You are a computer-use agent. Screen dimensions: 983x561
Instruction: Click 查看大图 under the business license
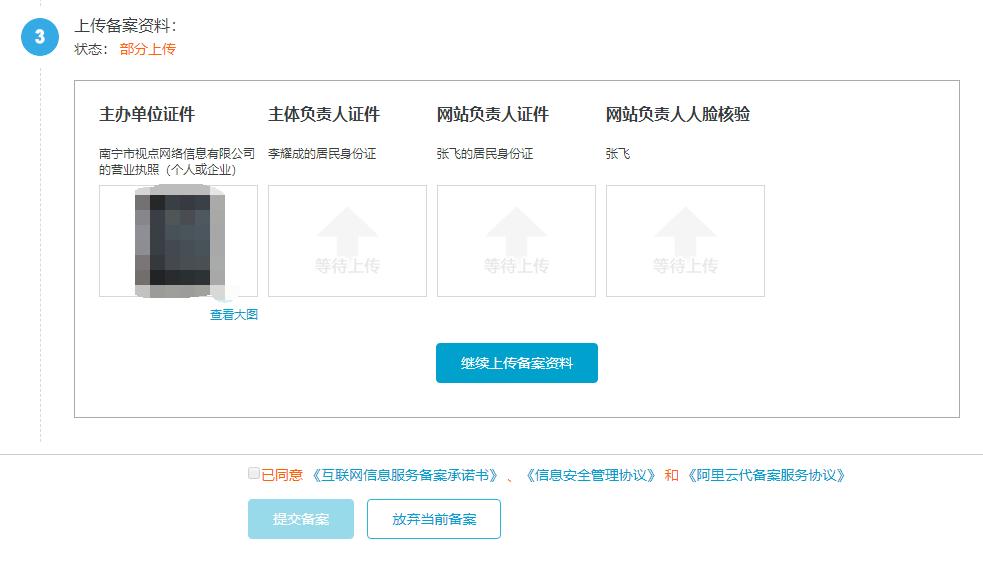[x=234, y=315]
